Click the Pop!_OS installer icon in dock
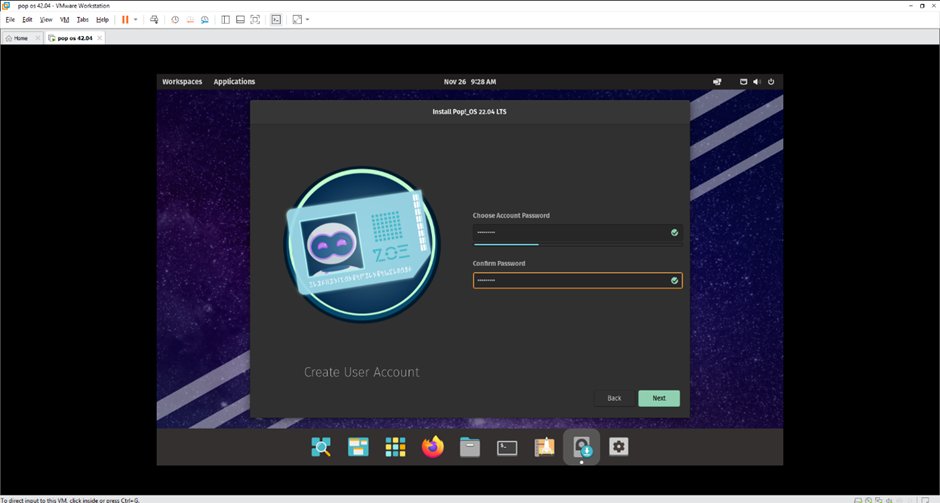 [581, 447]
